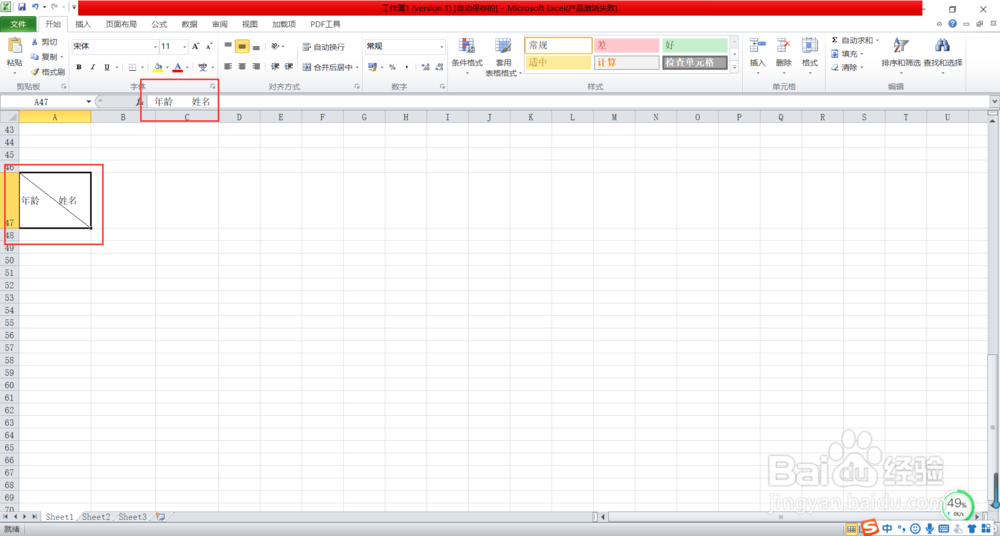This screenshot has width=1000, height=536.
Task: Select the Sheet2 tab
Action: pyautogui.click(x=96, y=517)
